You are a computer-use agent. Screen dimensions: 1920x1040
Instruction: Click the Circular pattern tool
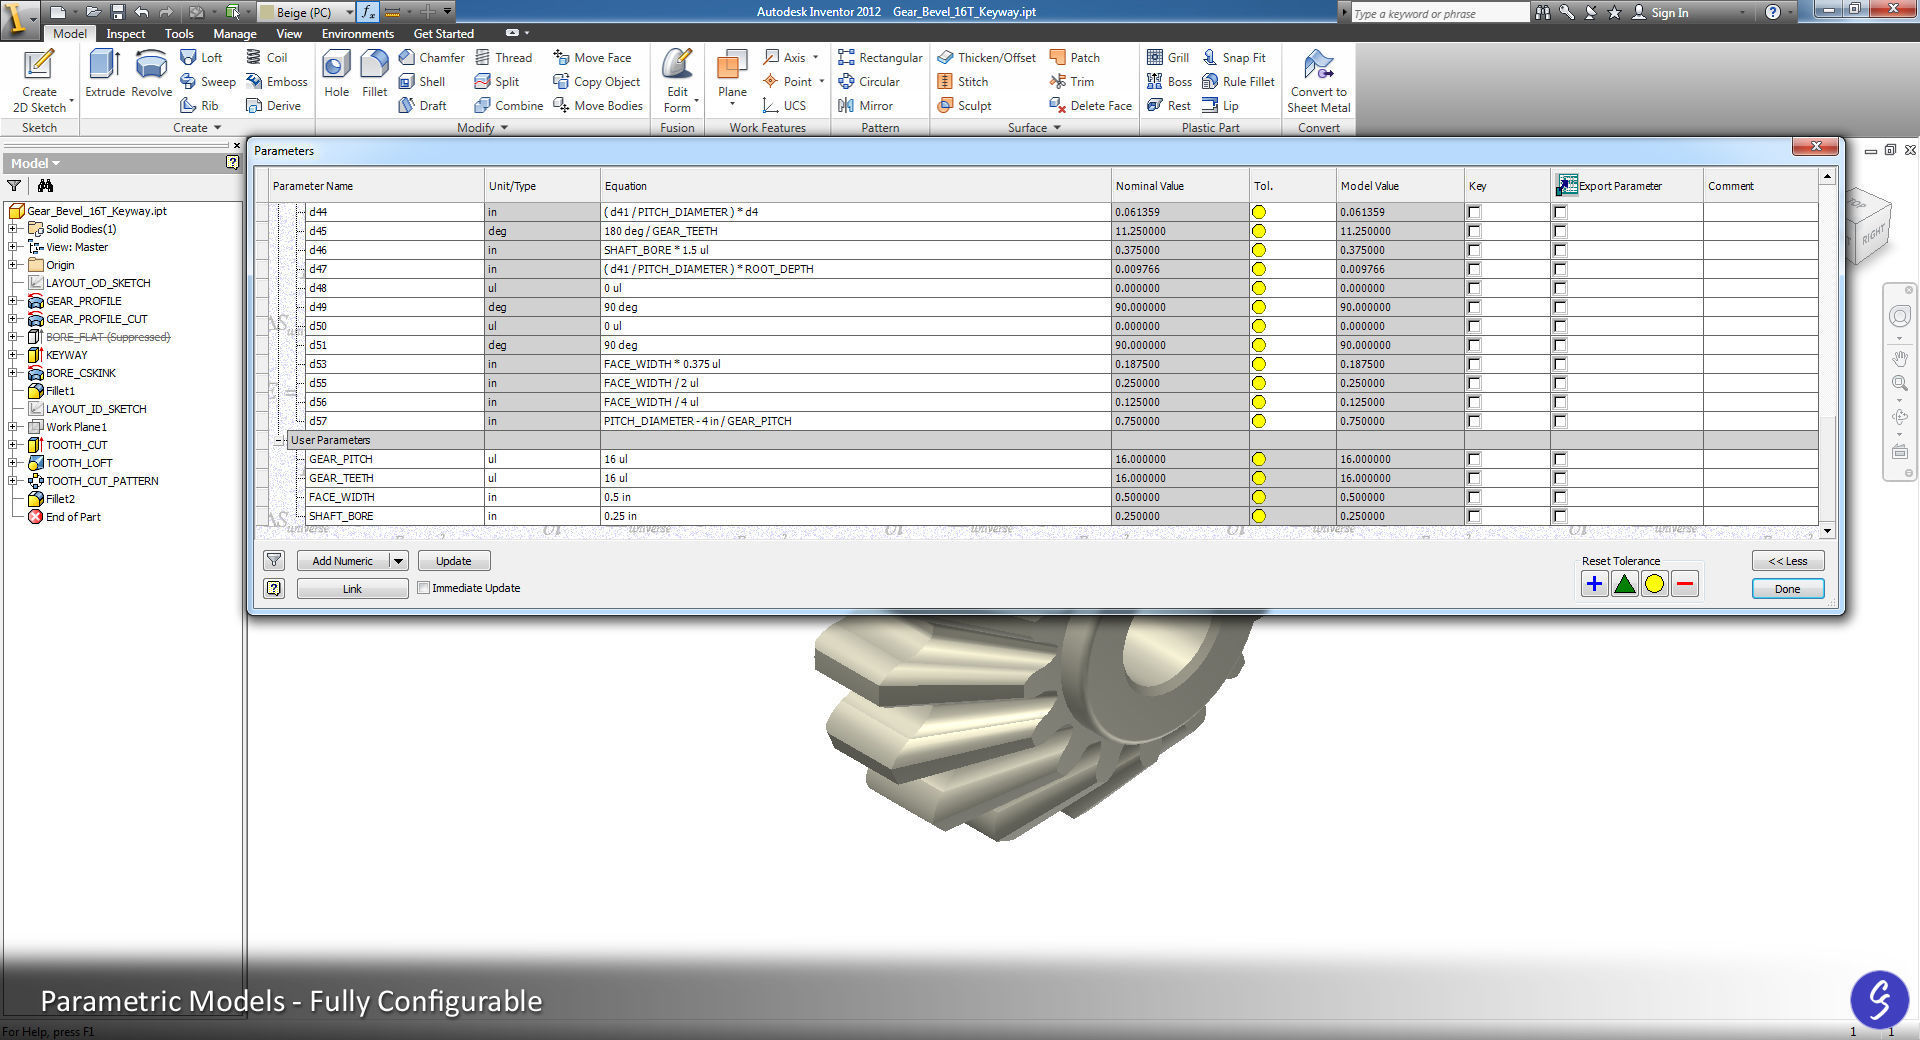click(869, 81)
